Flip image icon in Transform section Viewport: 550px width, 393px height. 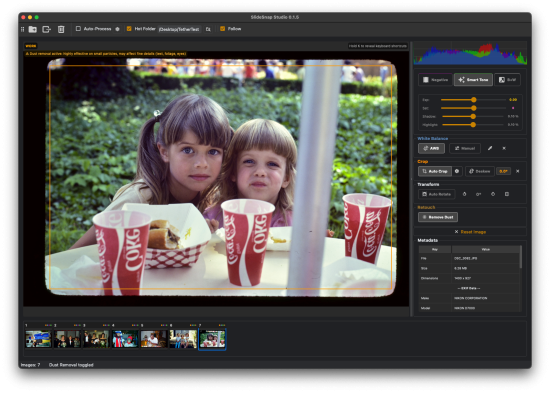pos(507,194)
